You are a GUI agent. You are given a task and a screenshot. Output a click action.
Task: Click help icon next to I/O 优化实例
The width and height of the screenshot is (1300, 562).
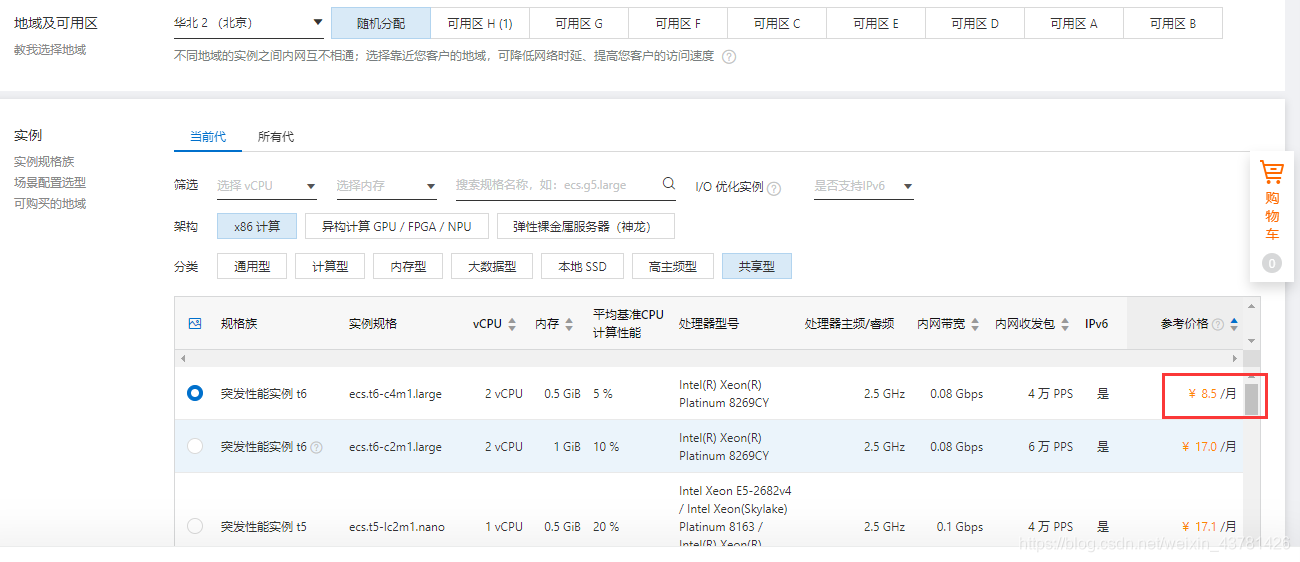tap(774, 188)
